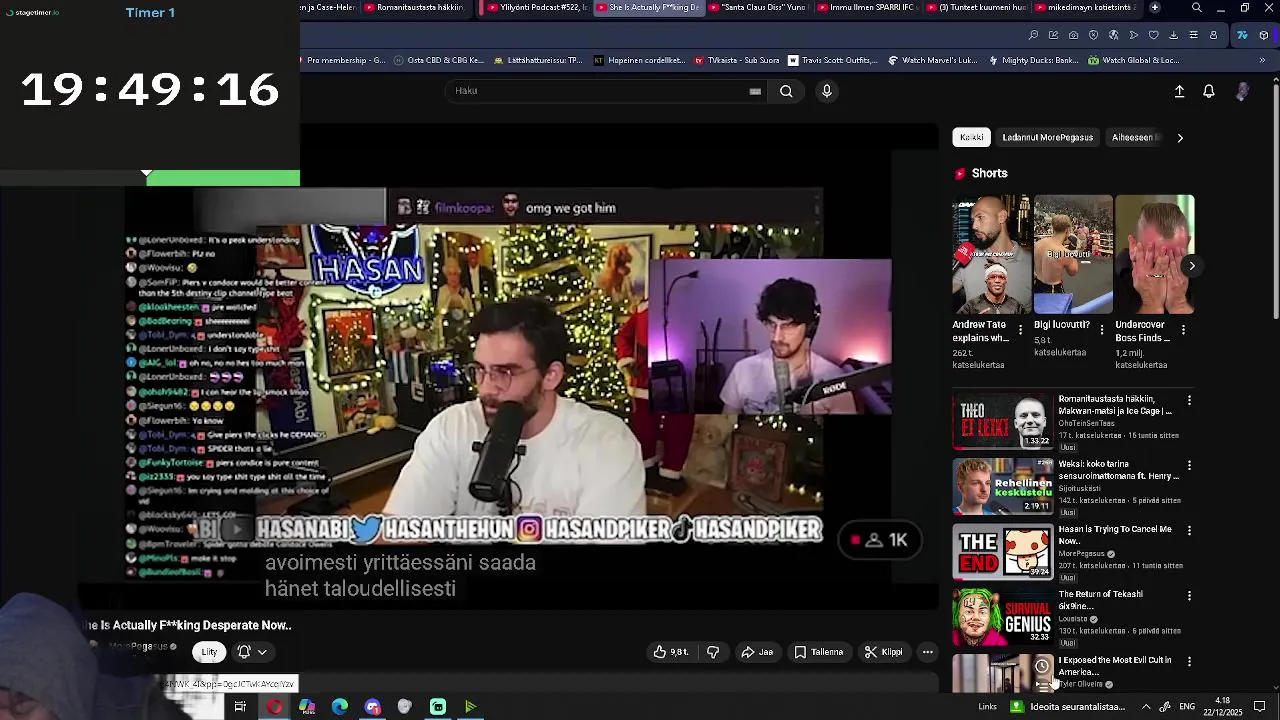Open the clock and date in taskbar

(1222, 707)
